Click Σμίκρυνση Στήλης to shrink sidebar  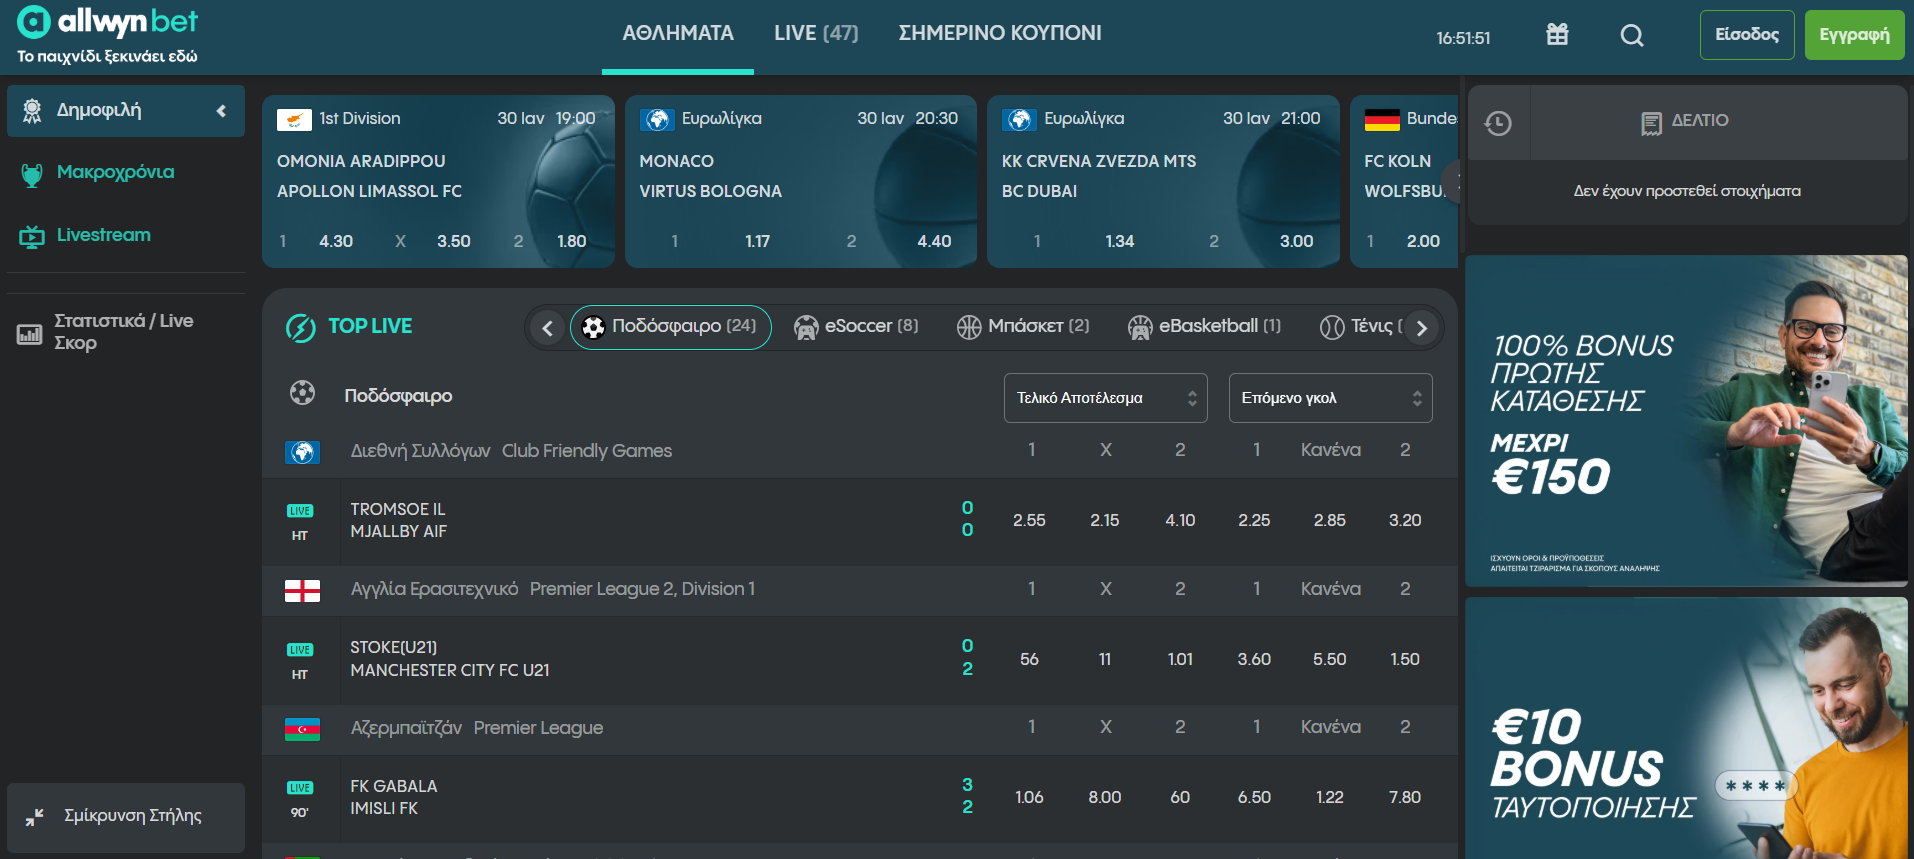[126, 817]
